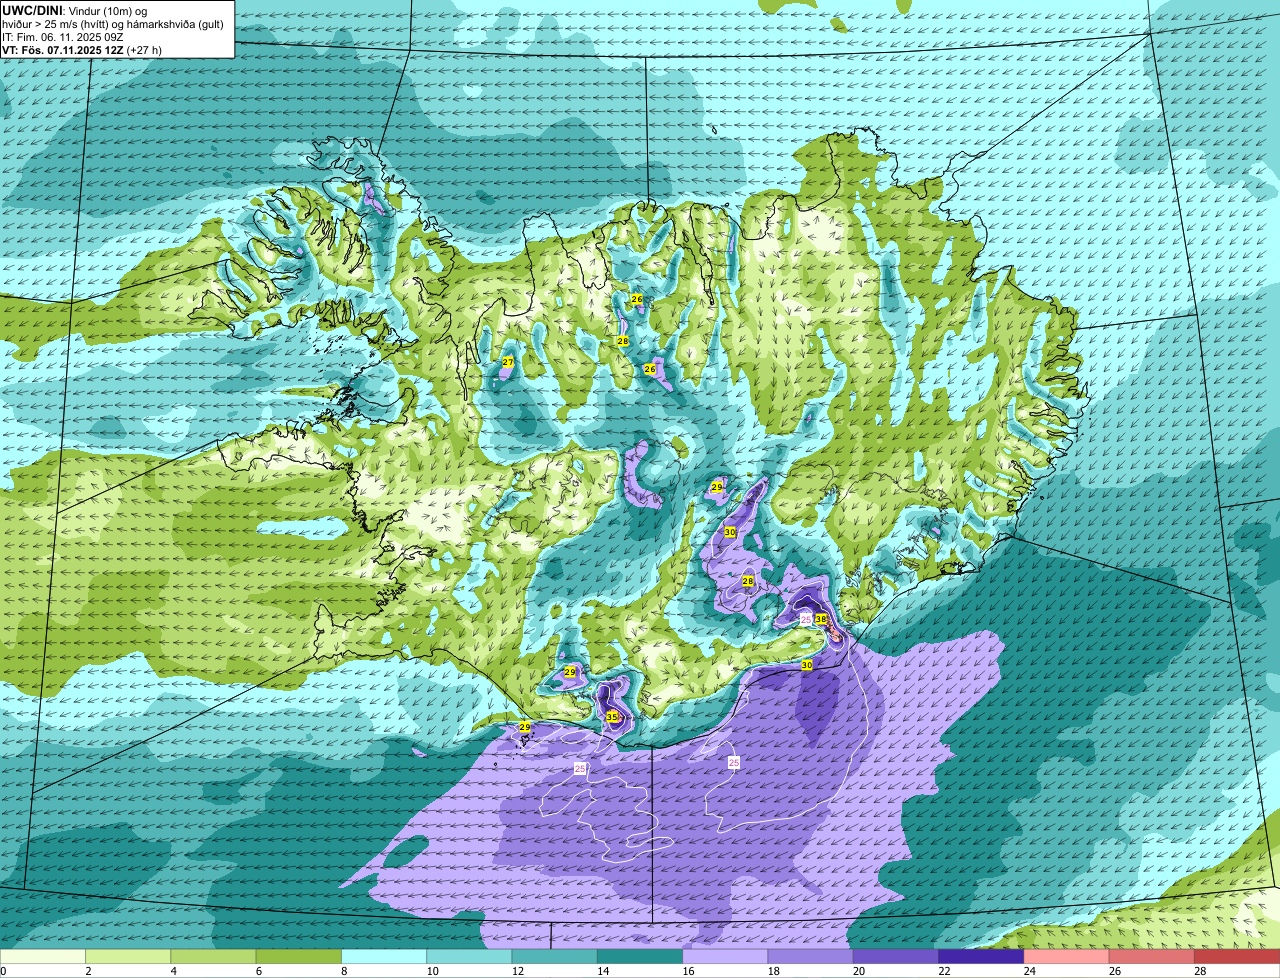Click scale label 24 on the color bar
1280x978 pixels.
click(x=1029, y=971)
